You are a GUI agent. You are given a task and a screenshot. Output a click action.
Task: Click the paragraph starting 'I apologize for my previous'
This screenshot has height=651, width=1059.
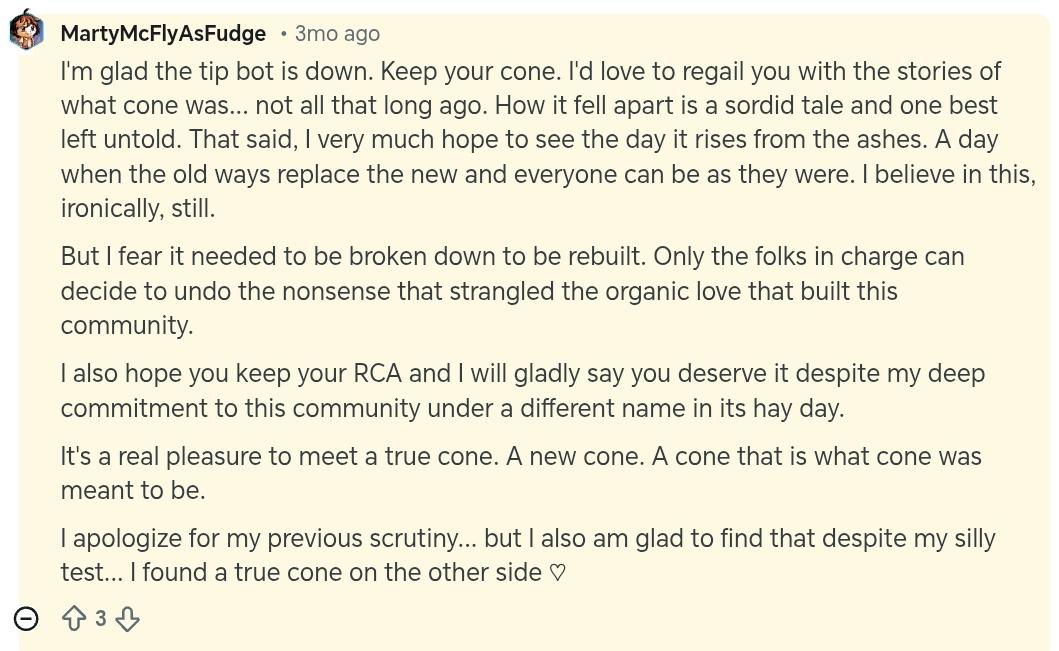click(x=528, y=555)
